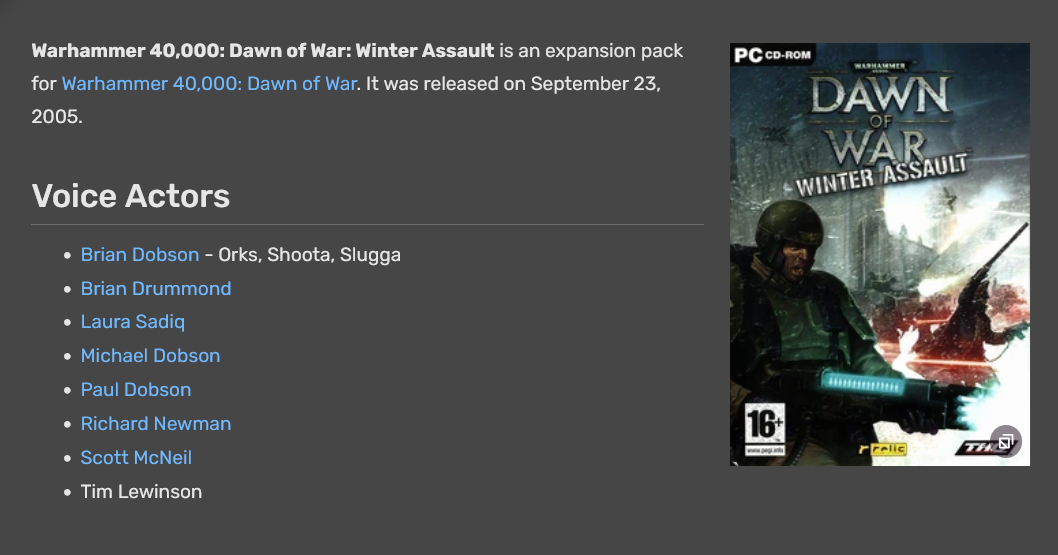Screen dimensions: 1058x555
Task: Click the enlarge image icon on cover art
Action: point(1006,442)
